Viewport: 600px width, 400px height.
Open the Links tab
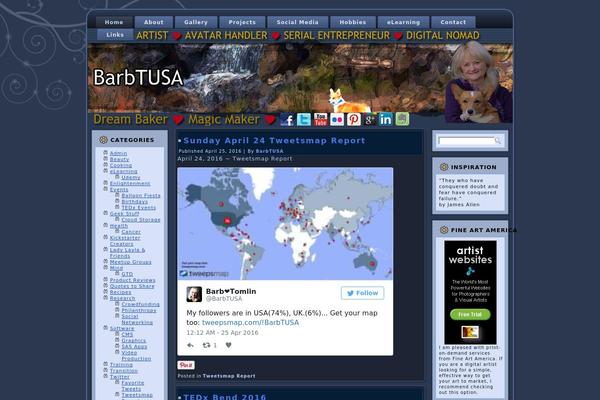point(115,35)
